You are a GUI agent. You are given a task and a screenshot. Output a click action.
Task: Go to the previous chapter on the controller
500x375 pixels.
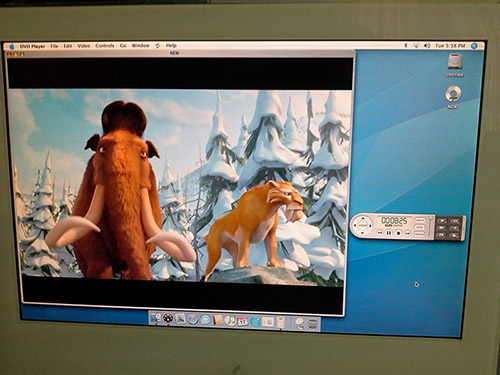coord(380,232)
